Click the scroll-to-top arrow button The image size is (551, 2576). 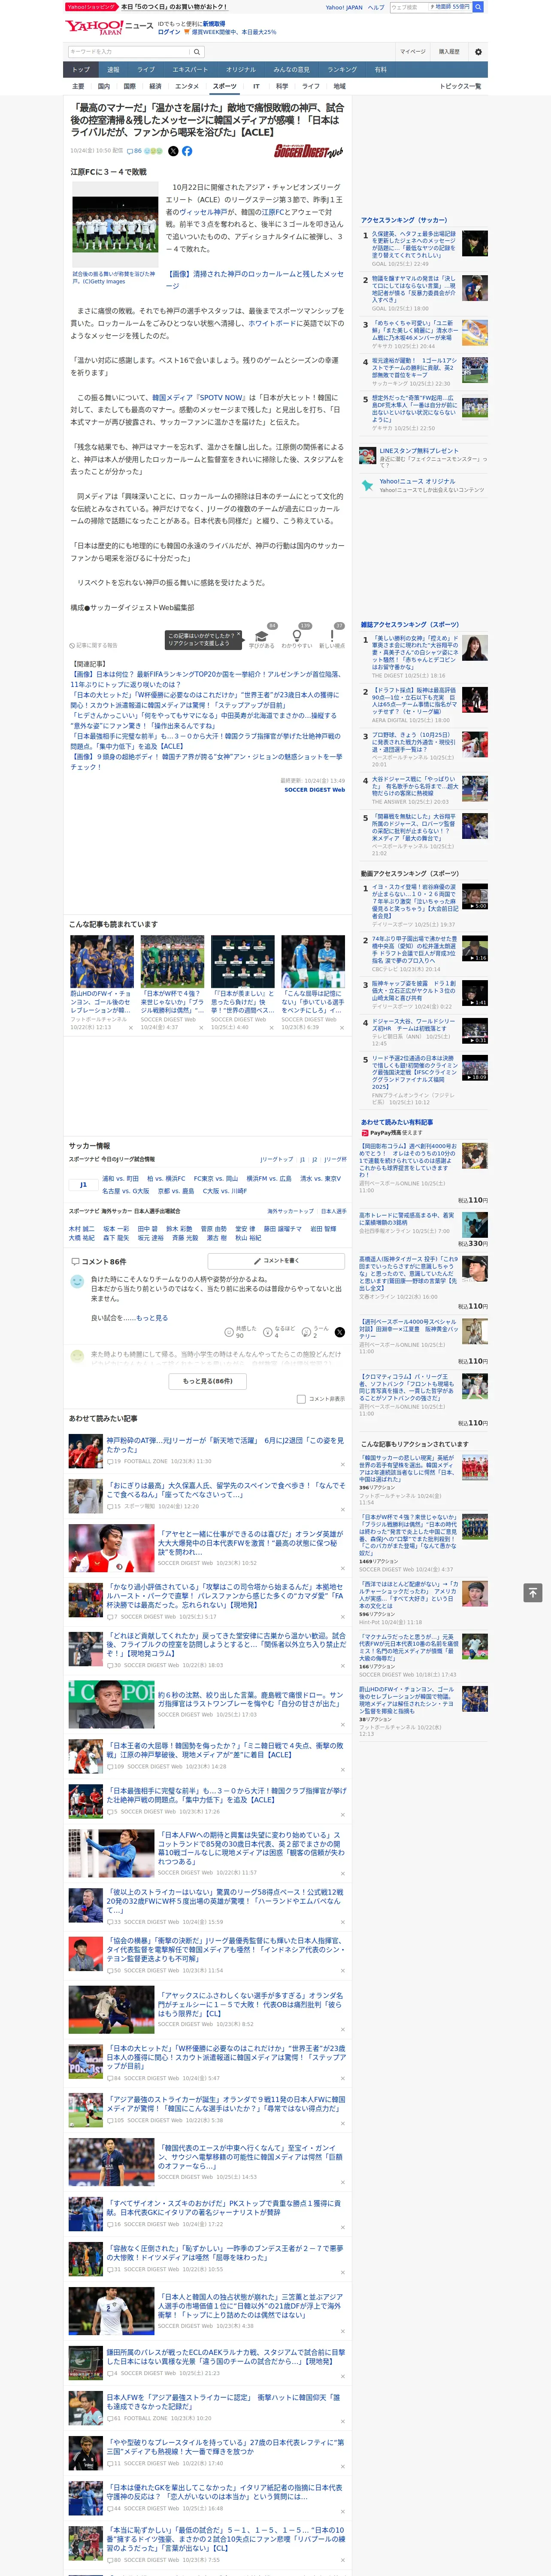533,1593
